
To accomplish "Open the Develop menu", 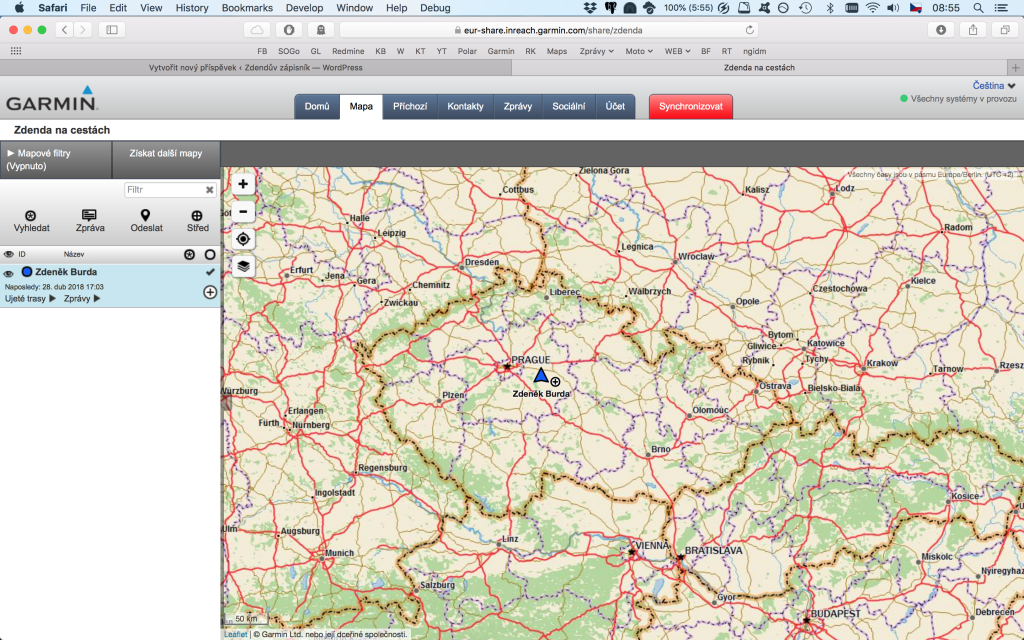I will click(x=304, y=8).
